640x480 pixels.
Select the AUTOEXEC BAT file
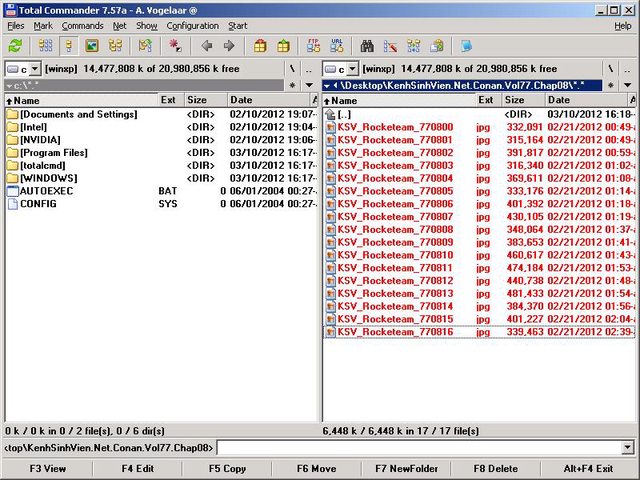click(x=162, y=191)
